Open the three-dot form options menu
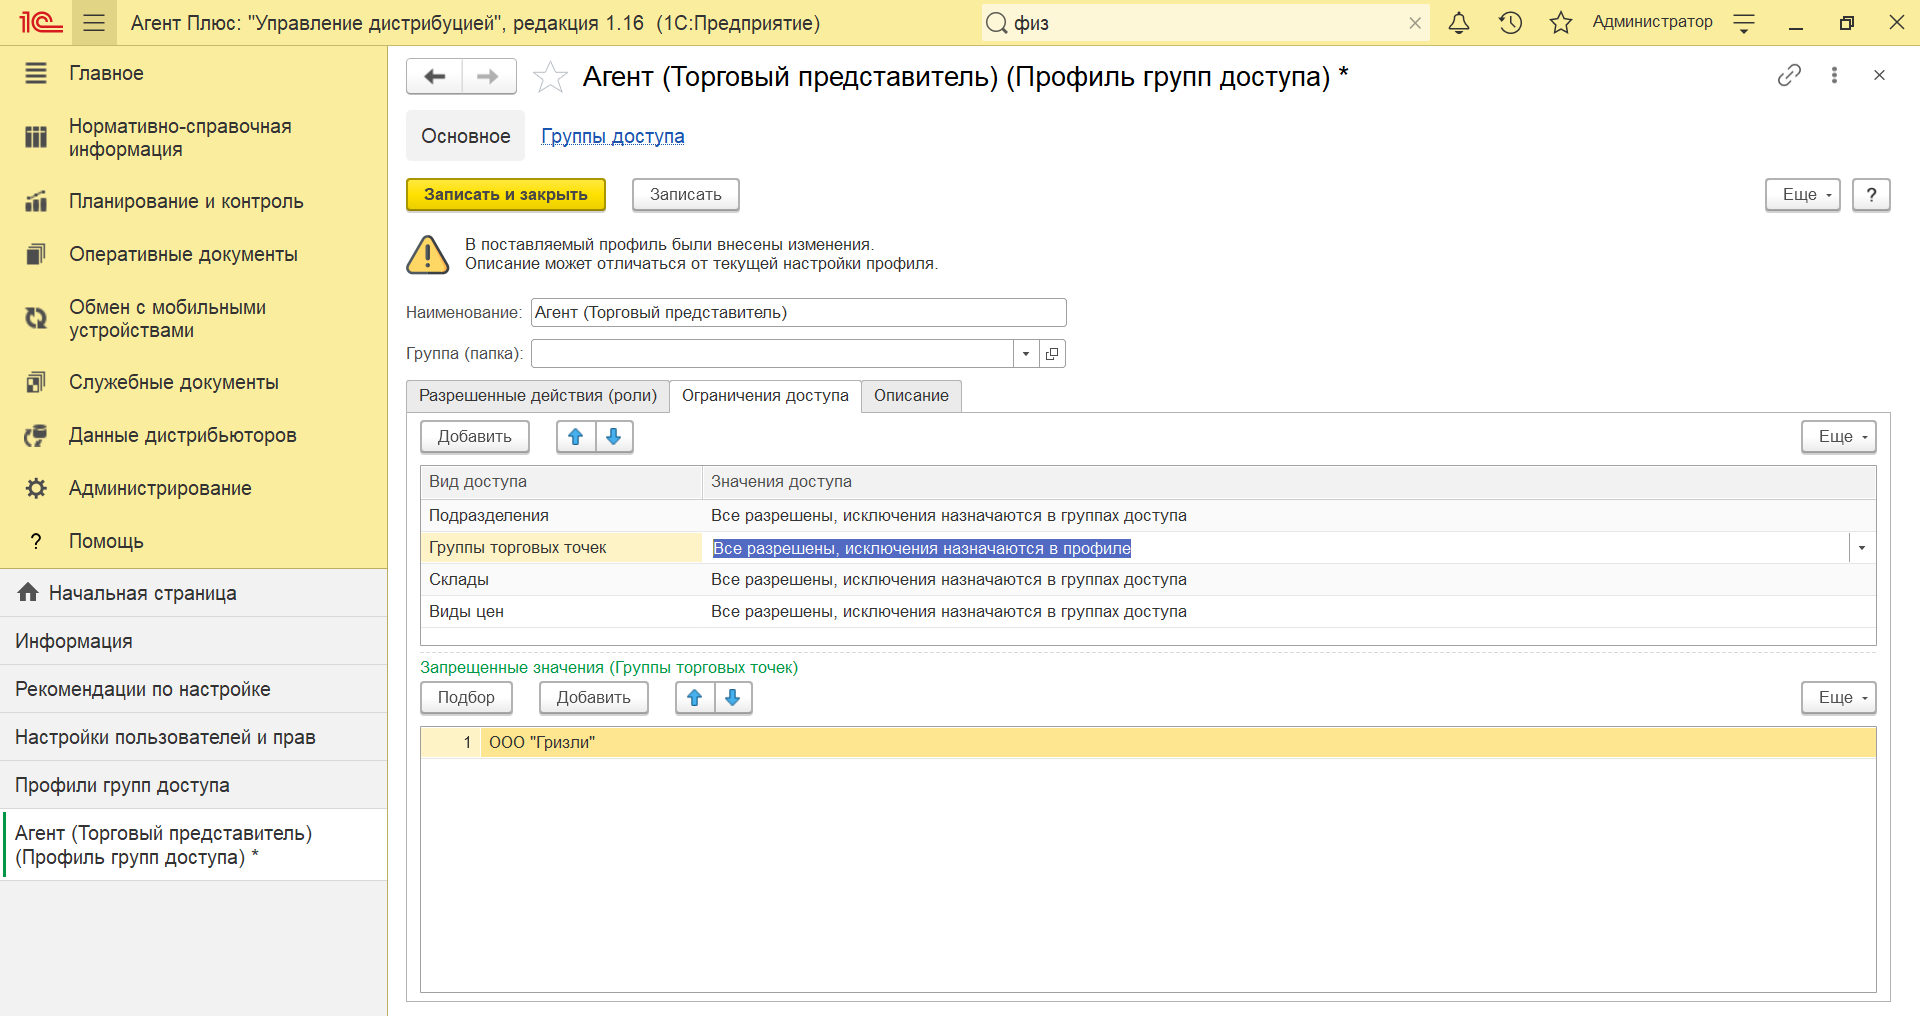 [x=1834, y=75]
